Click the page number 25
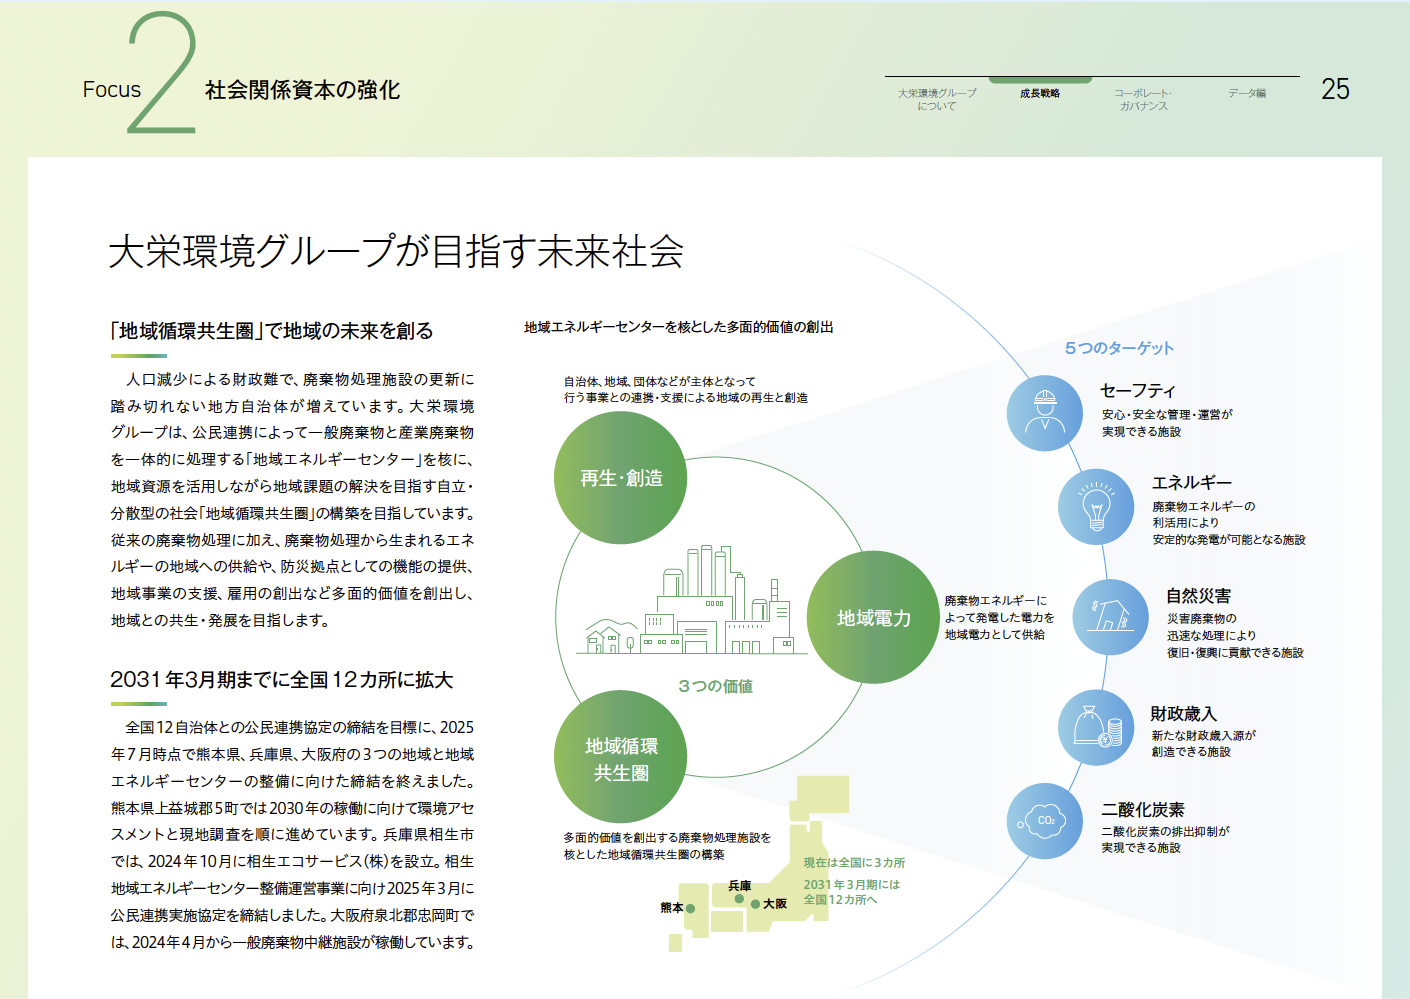The width and height of the screenshot is (1410, 999). point(1335,90)
